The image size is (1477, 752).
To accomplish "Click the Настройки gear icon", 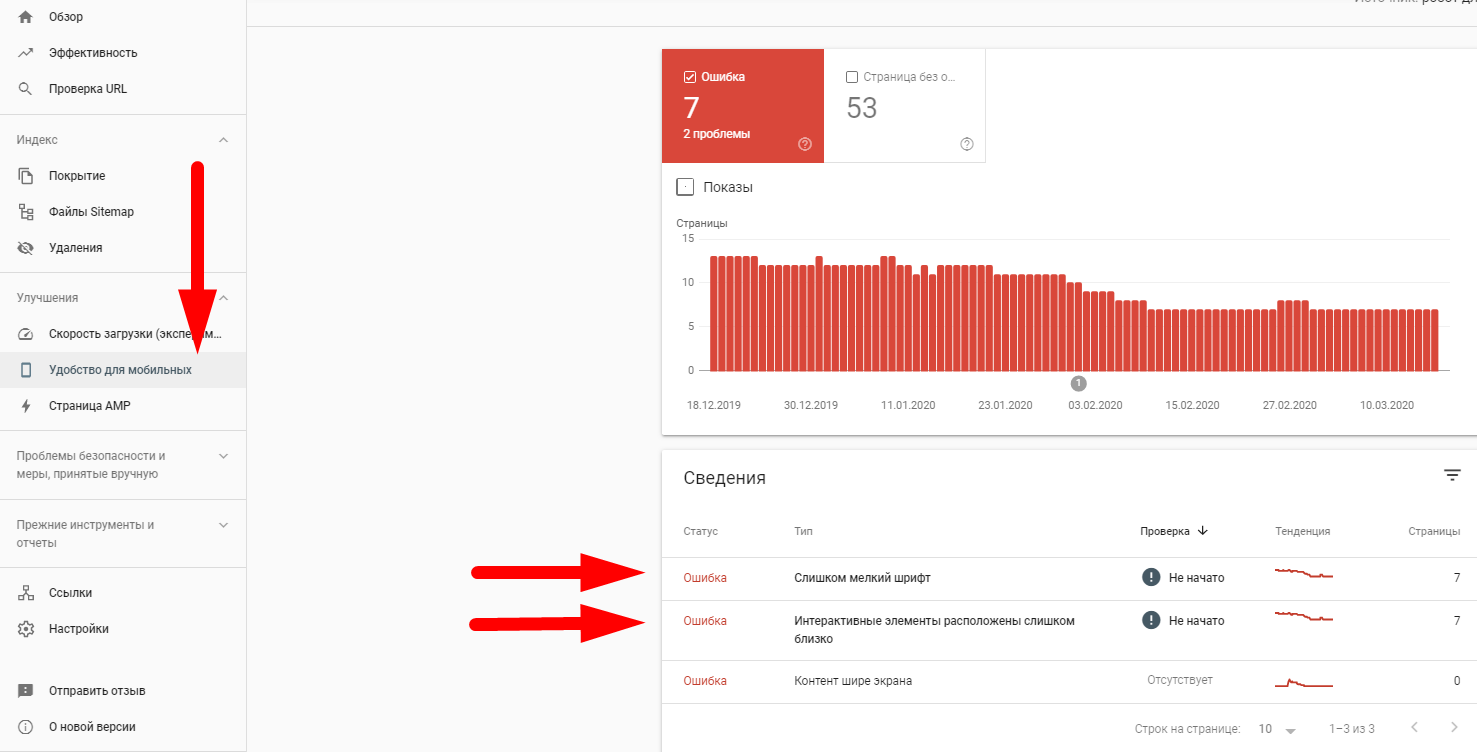I will (x=26, y=629).
